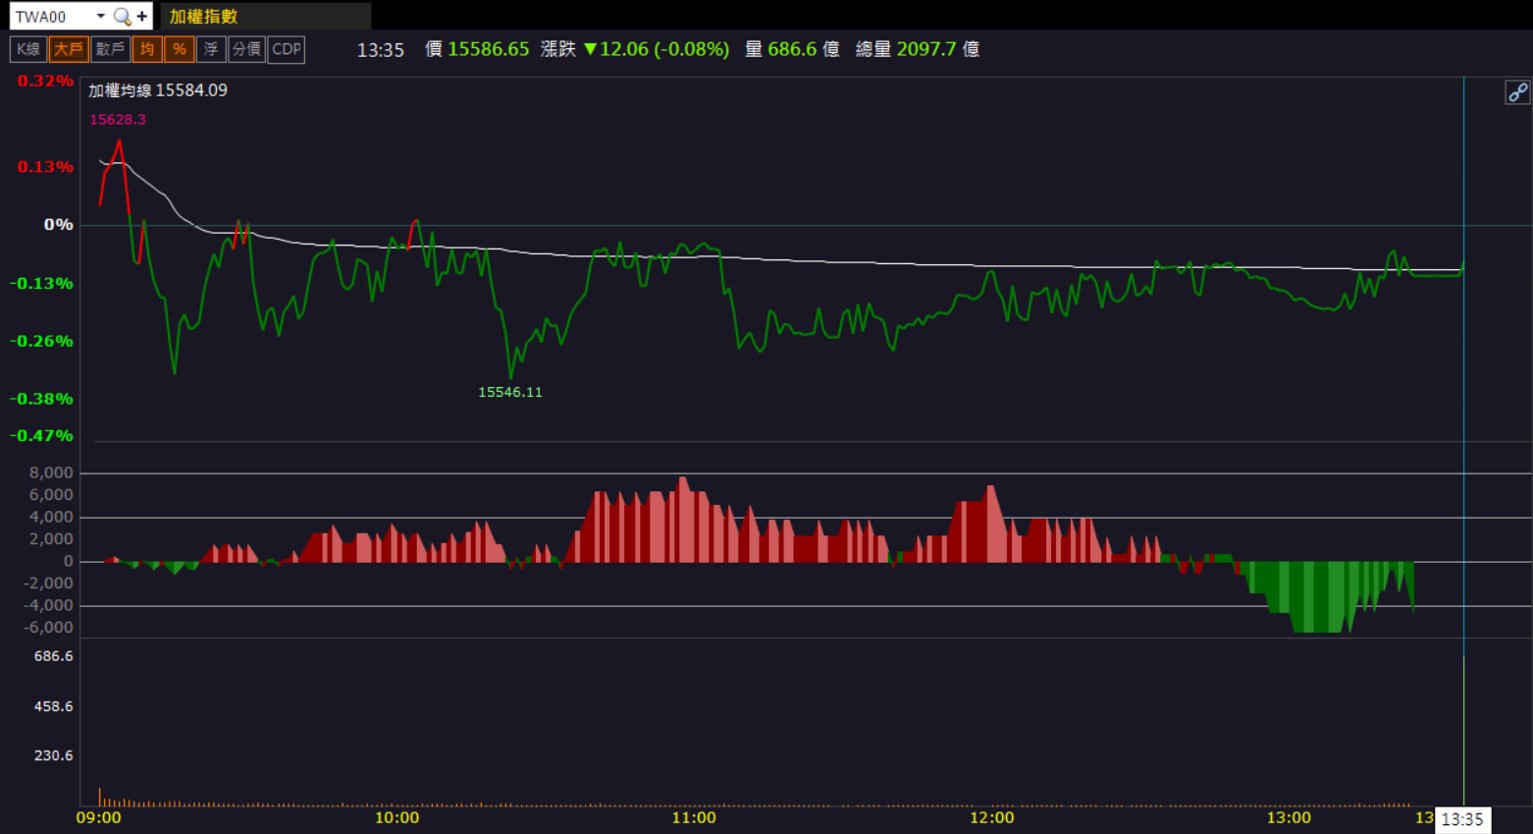Screen dimensions: 1533x834
Task: Click the 458.6 label on the volume axis
Action: pyautogui.click(x=54, y=707)
